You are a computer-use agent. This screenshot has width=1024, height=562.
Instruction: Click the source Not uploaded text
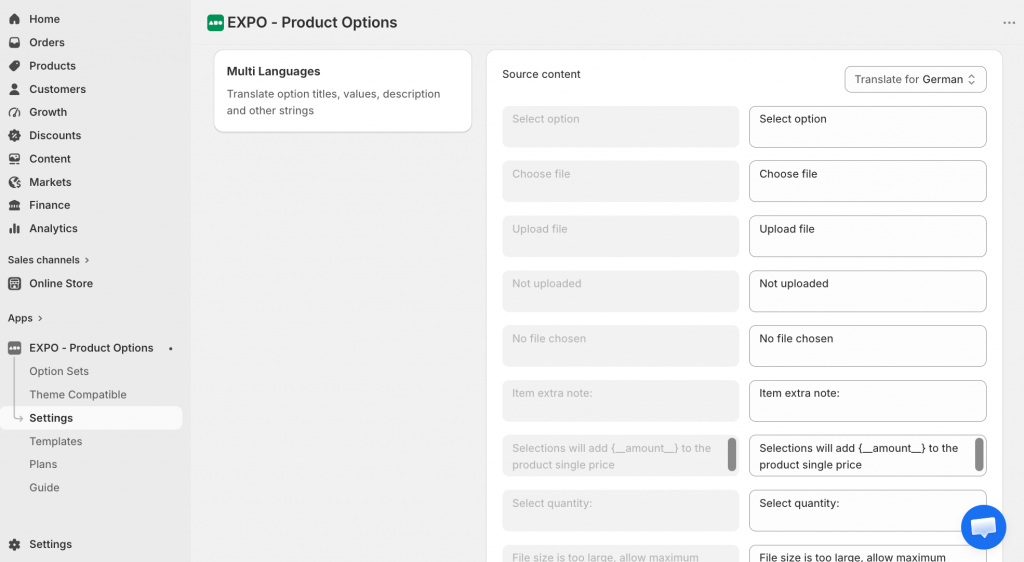(547, 284)
